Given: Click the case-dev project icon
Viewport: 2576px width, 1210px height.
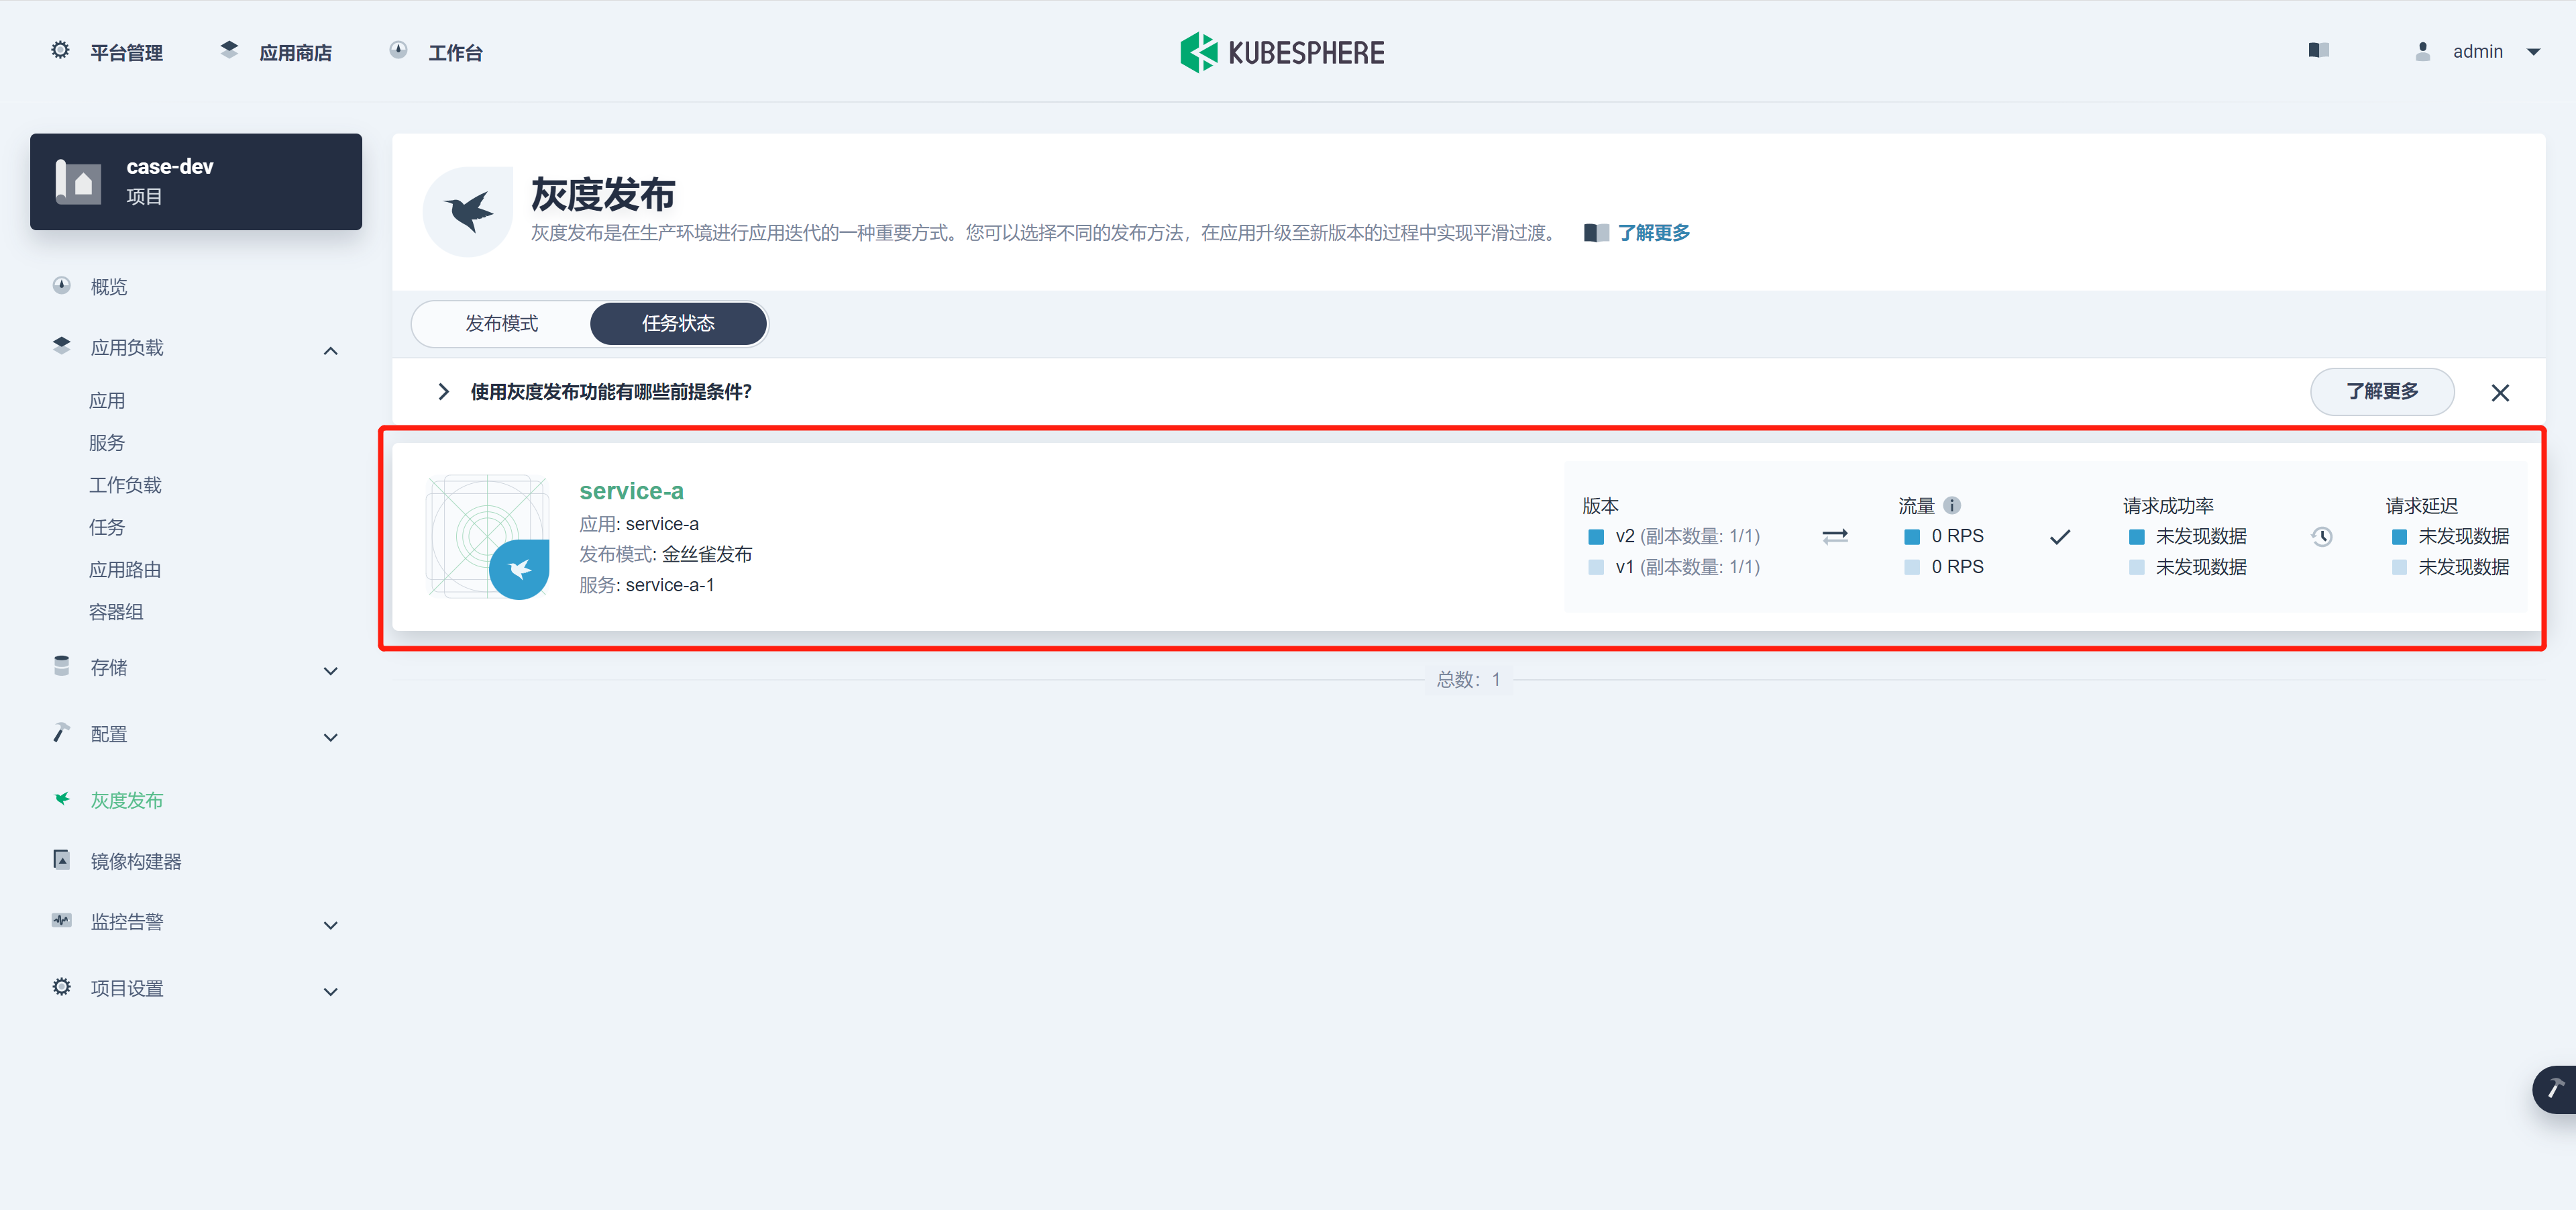Looking at the screenshot, I should coord(78,181).
